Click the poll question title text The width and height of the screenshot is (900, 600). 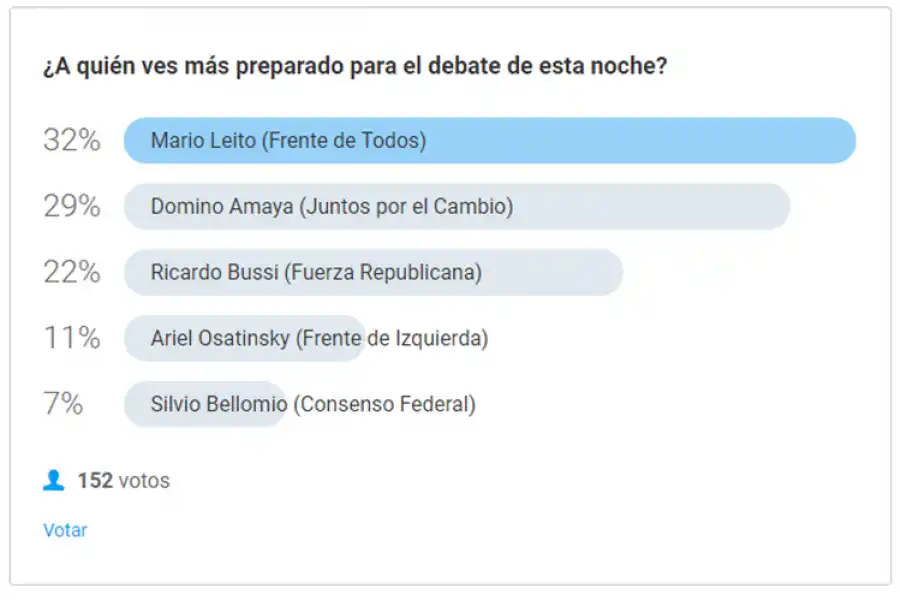[x=356, y=66]
